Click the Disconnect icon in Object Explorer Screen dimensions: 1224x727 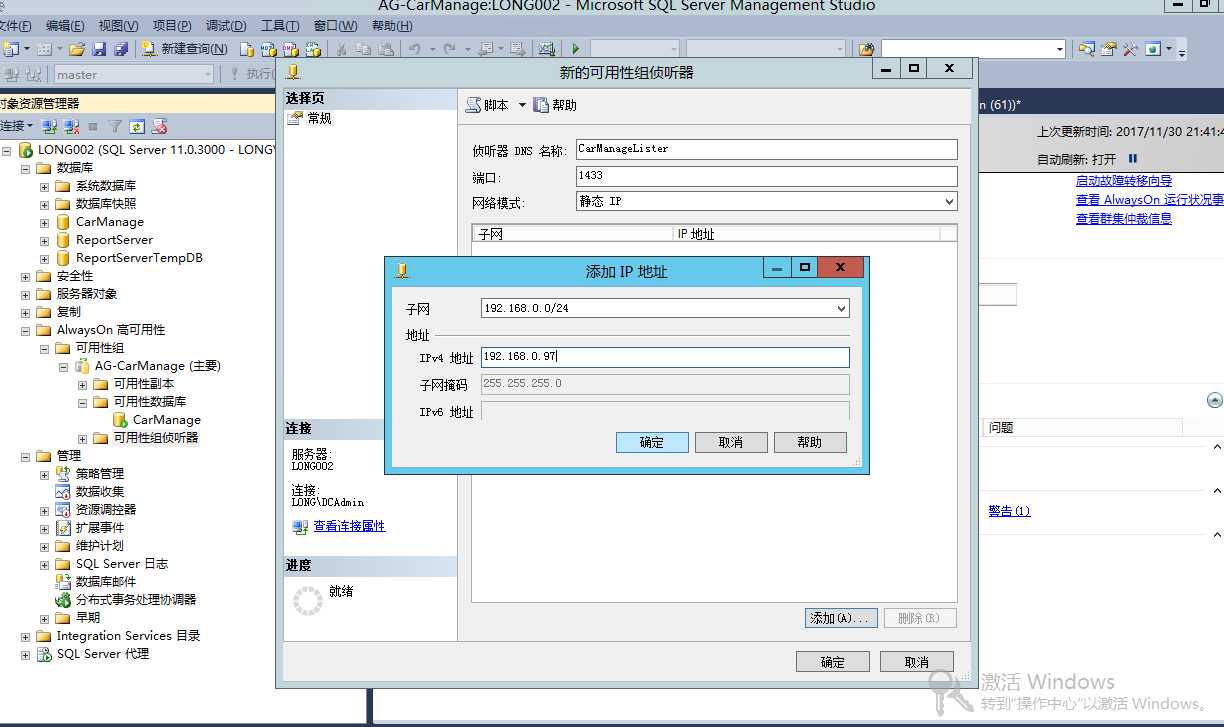click(x=71, y=126)
